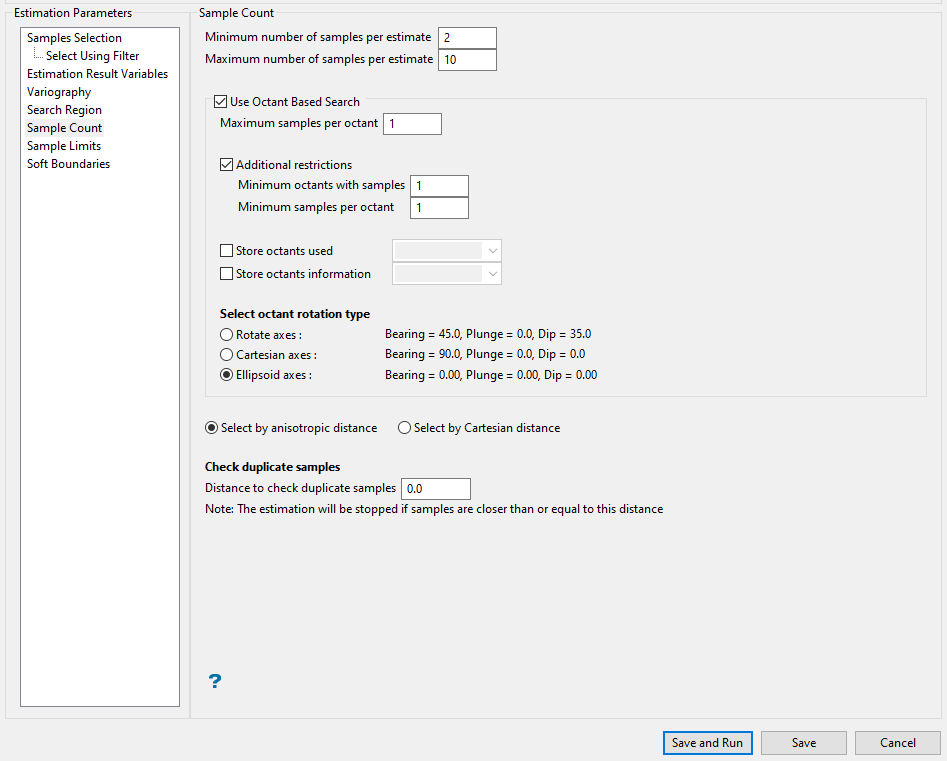
Task: Select by Cartesian distance option
Action: [x=405, y=428]
